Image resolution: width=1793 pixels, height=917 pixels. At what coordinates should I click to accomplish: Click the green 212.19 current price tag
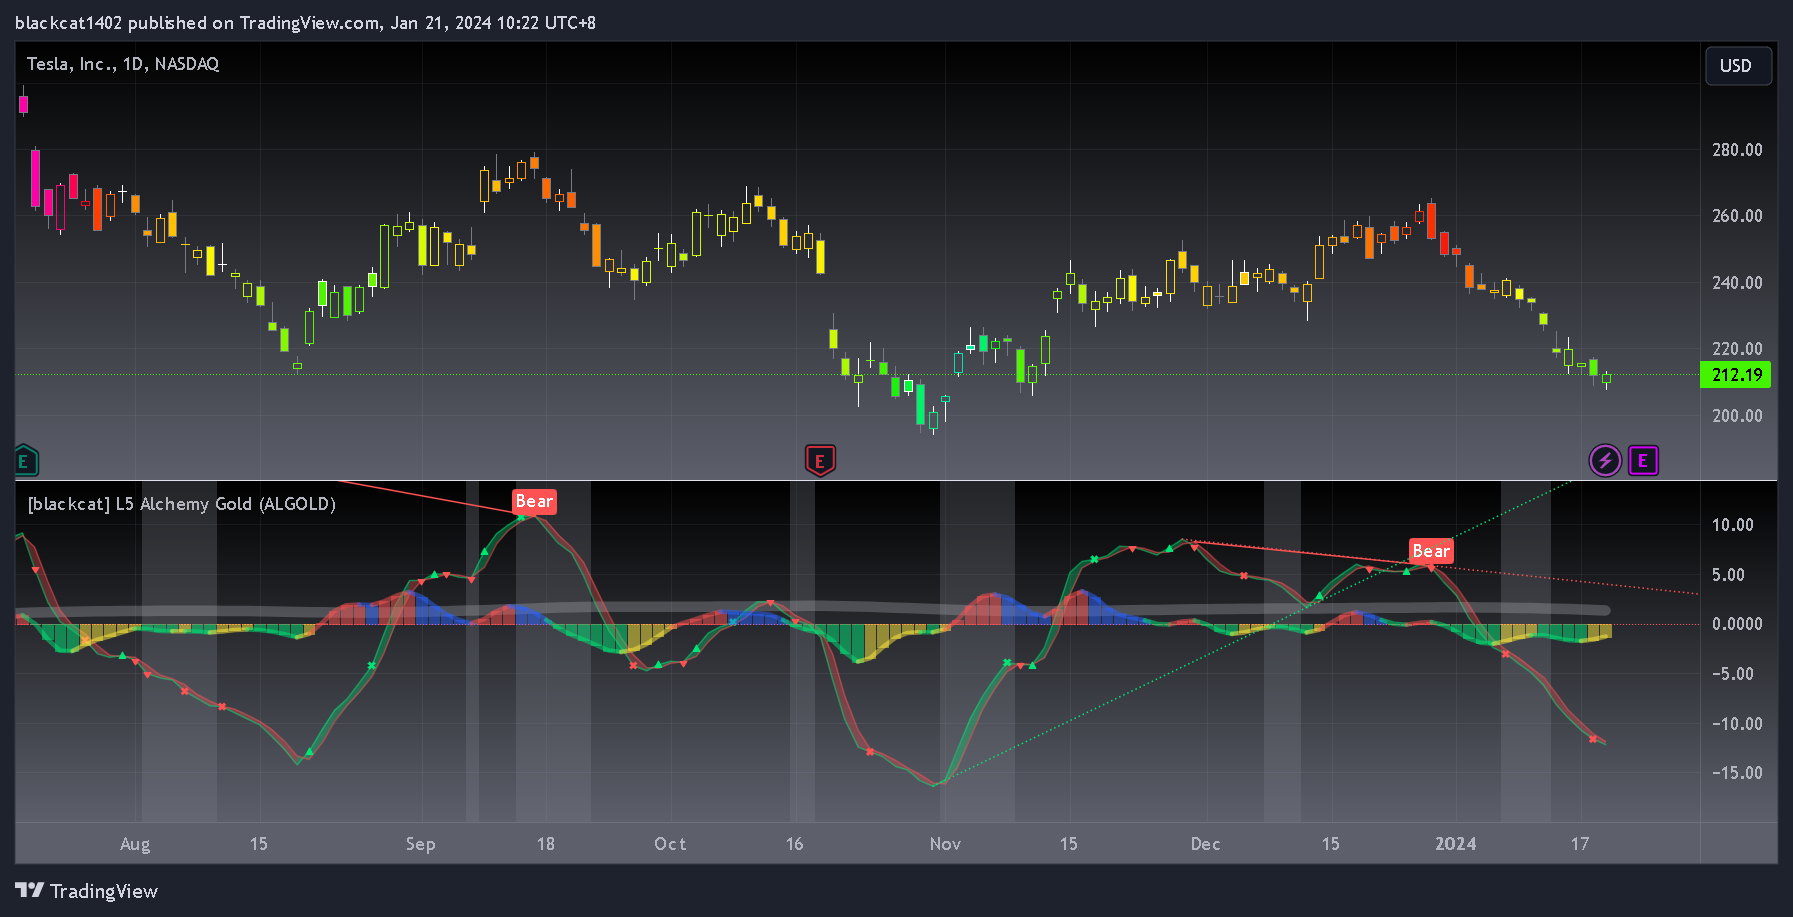pos(1736,375)
